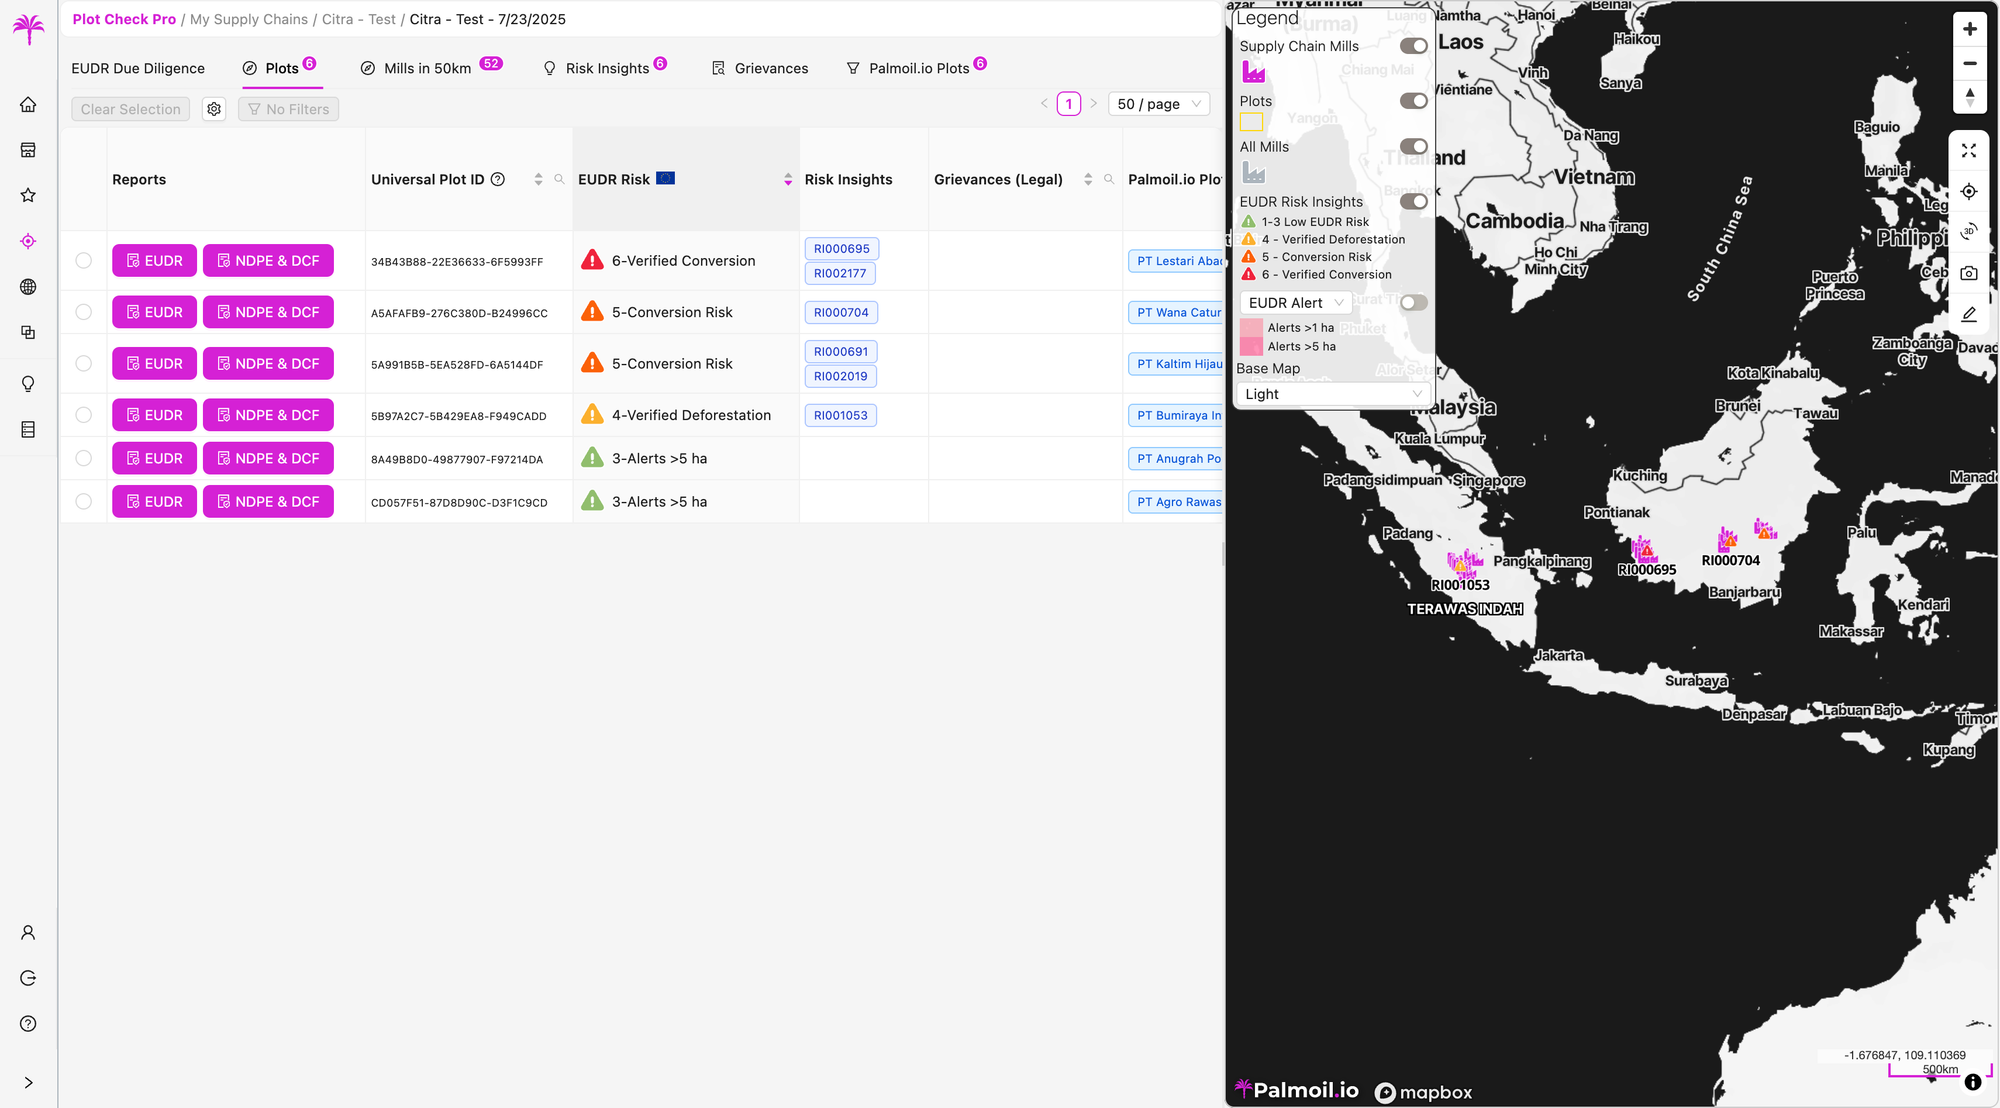Open the lightbulb insights sidebar icon
Image resolution: width=2000 pixels, height=1108 pixels.
coord(28,384)
